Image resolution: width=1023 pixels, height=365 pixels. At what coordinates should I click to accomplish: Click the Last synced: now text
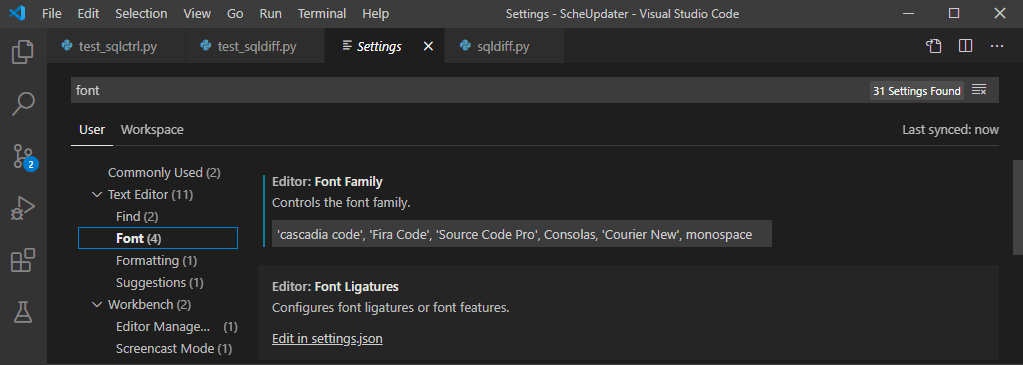(950, 129)
